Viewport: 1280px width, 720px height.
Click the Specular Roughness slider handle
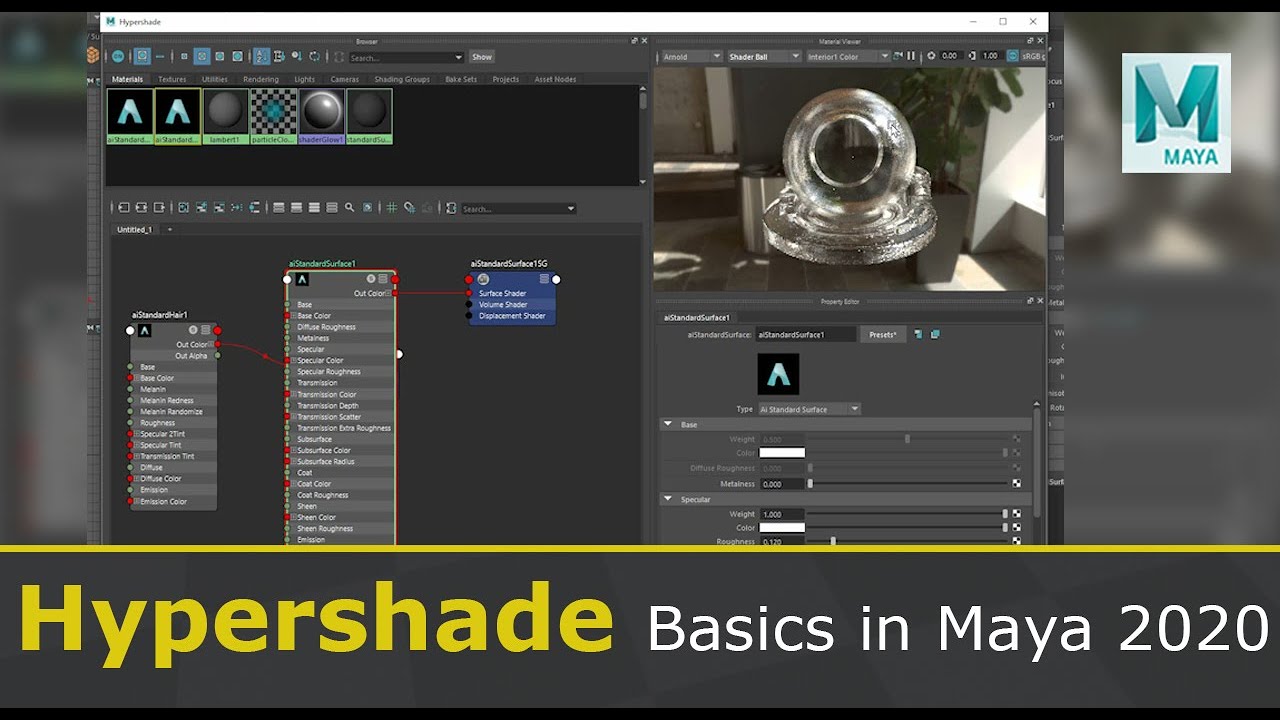click(833, 541)
